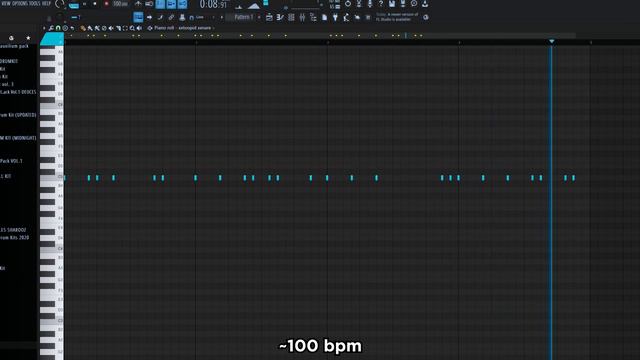Image resolution: width=640 pixels, height=360 pixels.
Task: Open the mixer icon
Action: click(x=302, y=17)
